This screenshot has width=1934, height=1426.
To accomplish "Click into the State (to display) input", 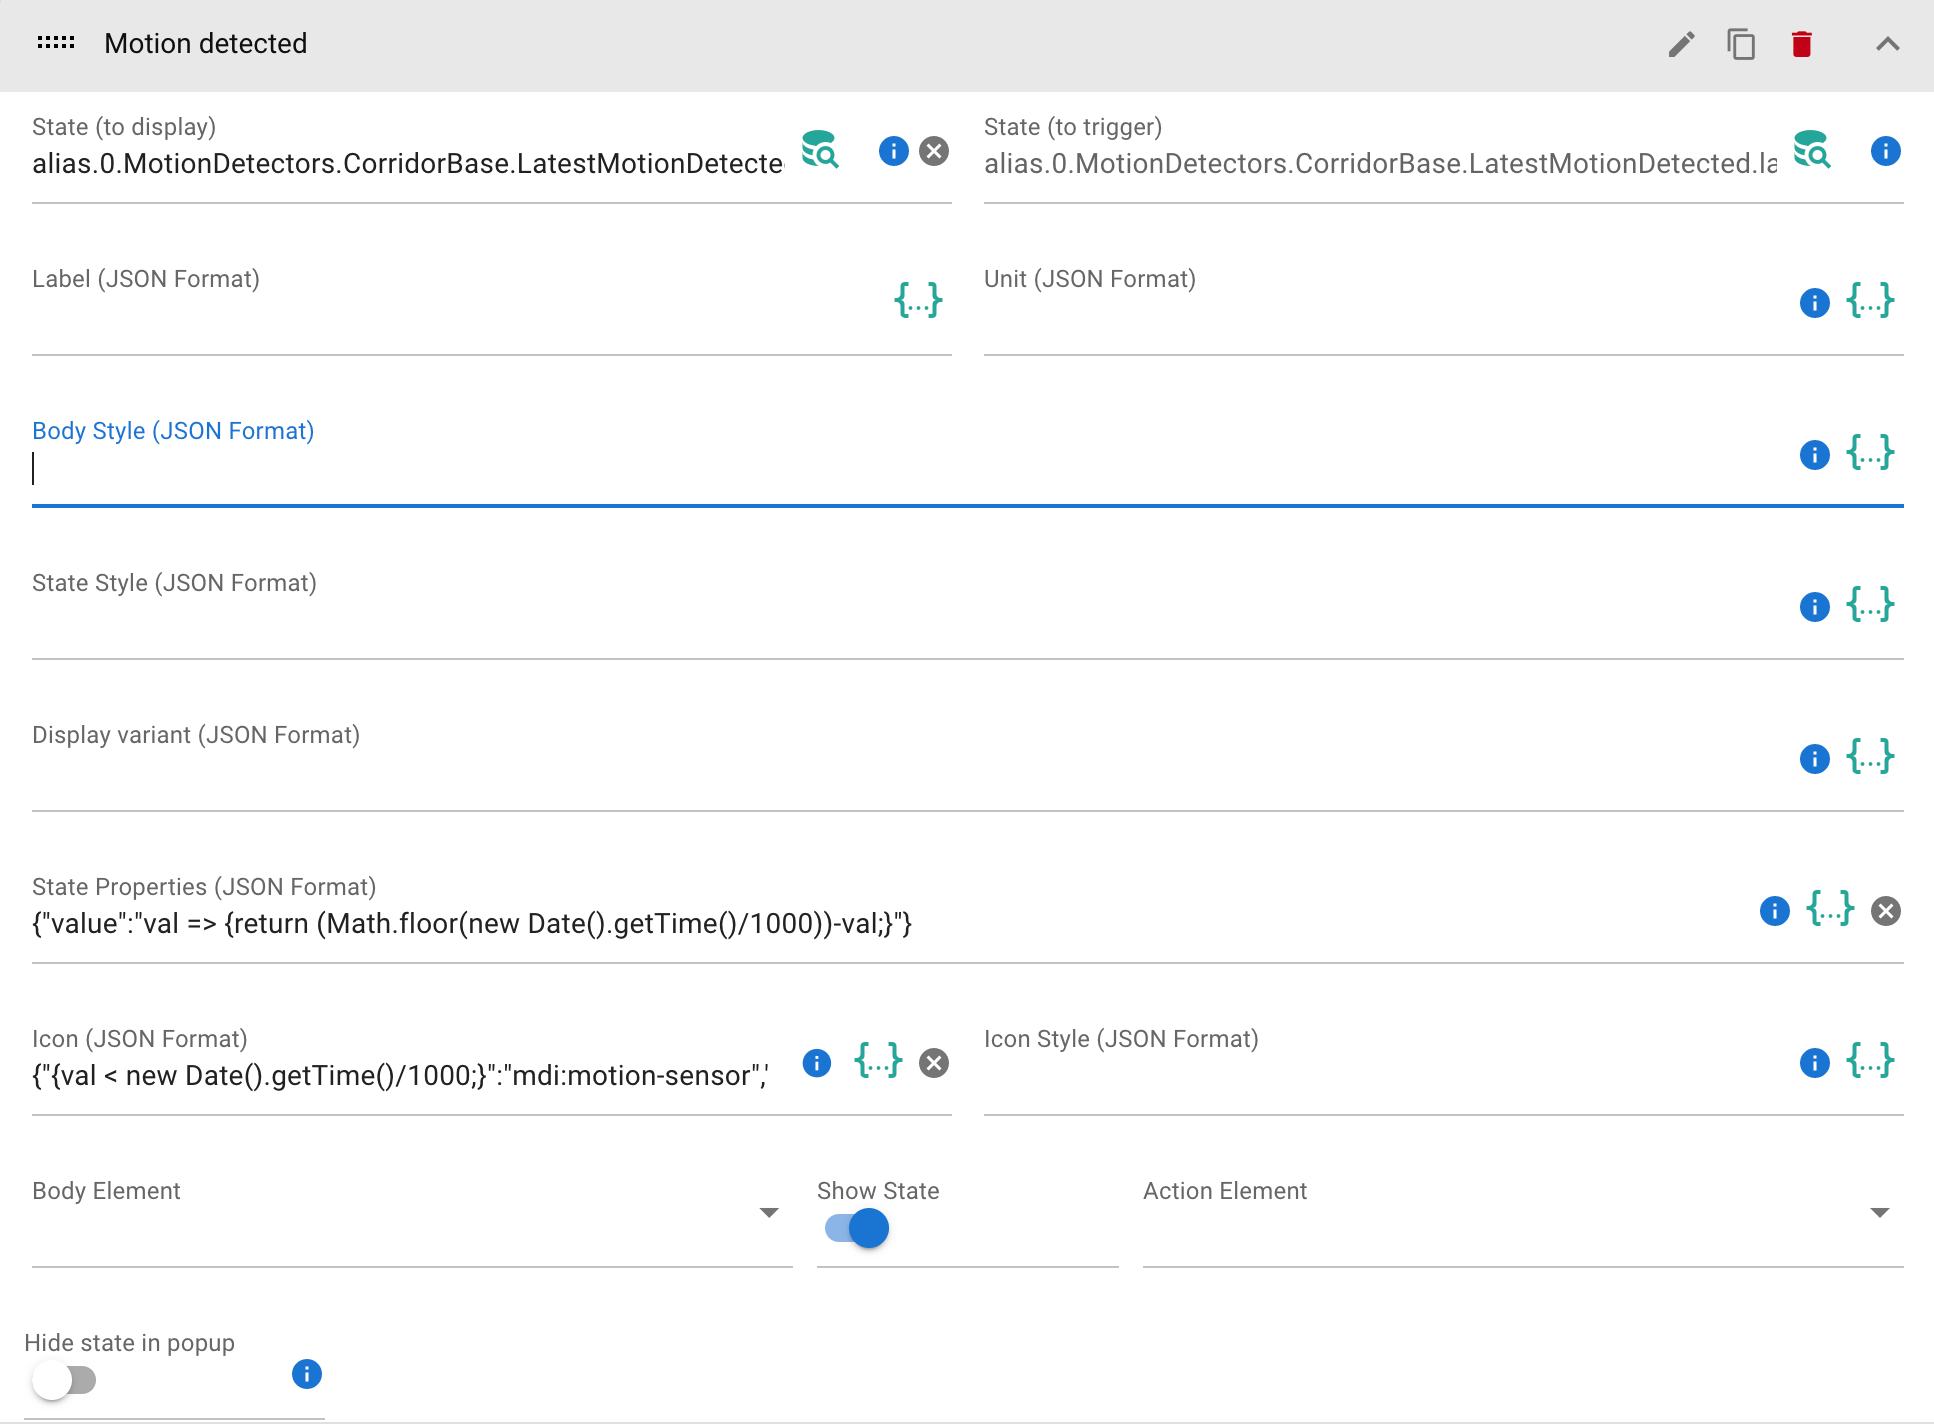I will [x=408, y=164].
